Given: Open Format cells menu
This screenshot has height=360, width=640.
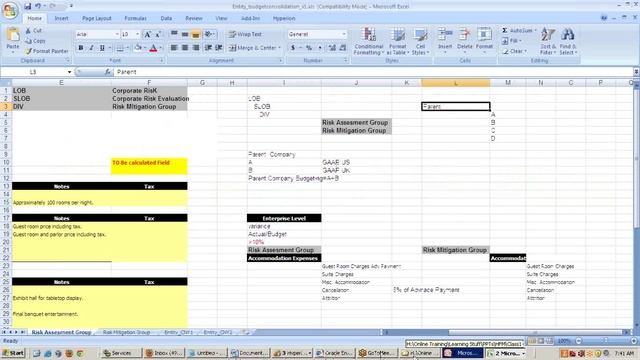Looking at the screenshot, I should tap(484, 41).
